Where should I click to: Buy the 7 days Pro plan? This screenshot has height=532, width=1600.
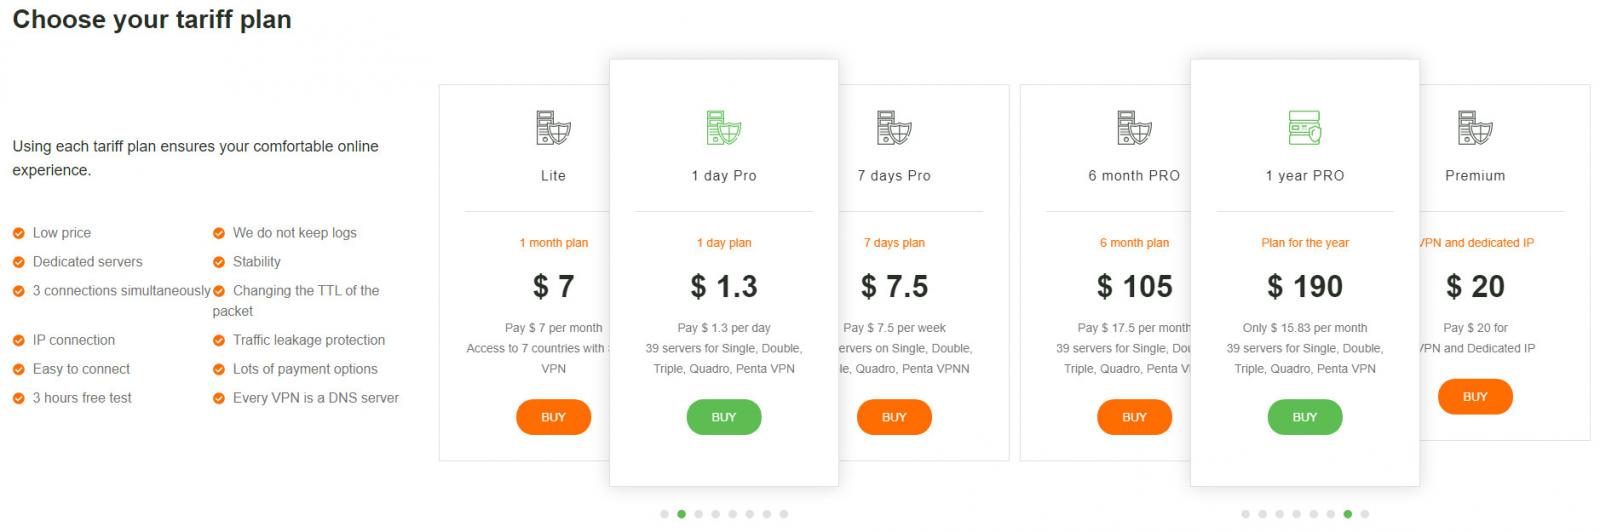(x=894, y=417)
